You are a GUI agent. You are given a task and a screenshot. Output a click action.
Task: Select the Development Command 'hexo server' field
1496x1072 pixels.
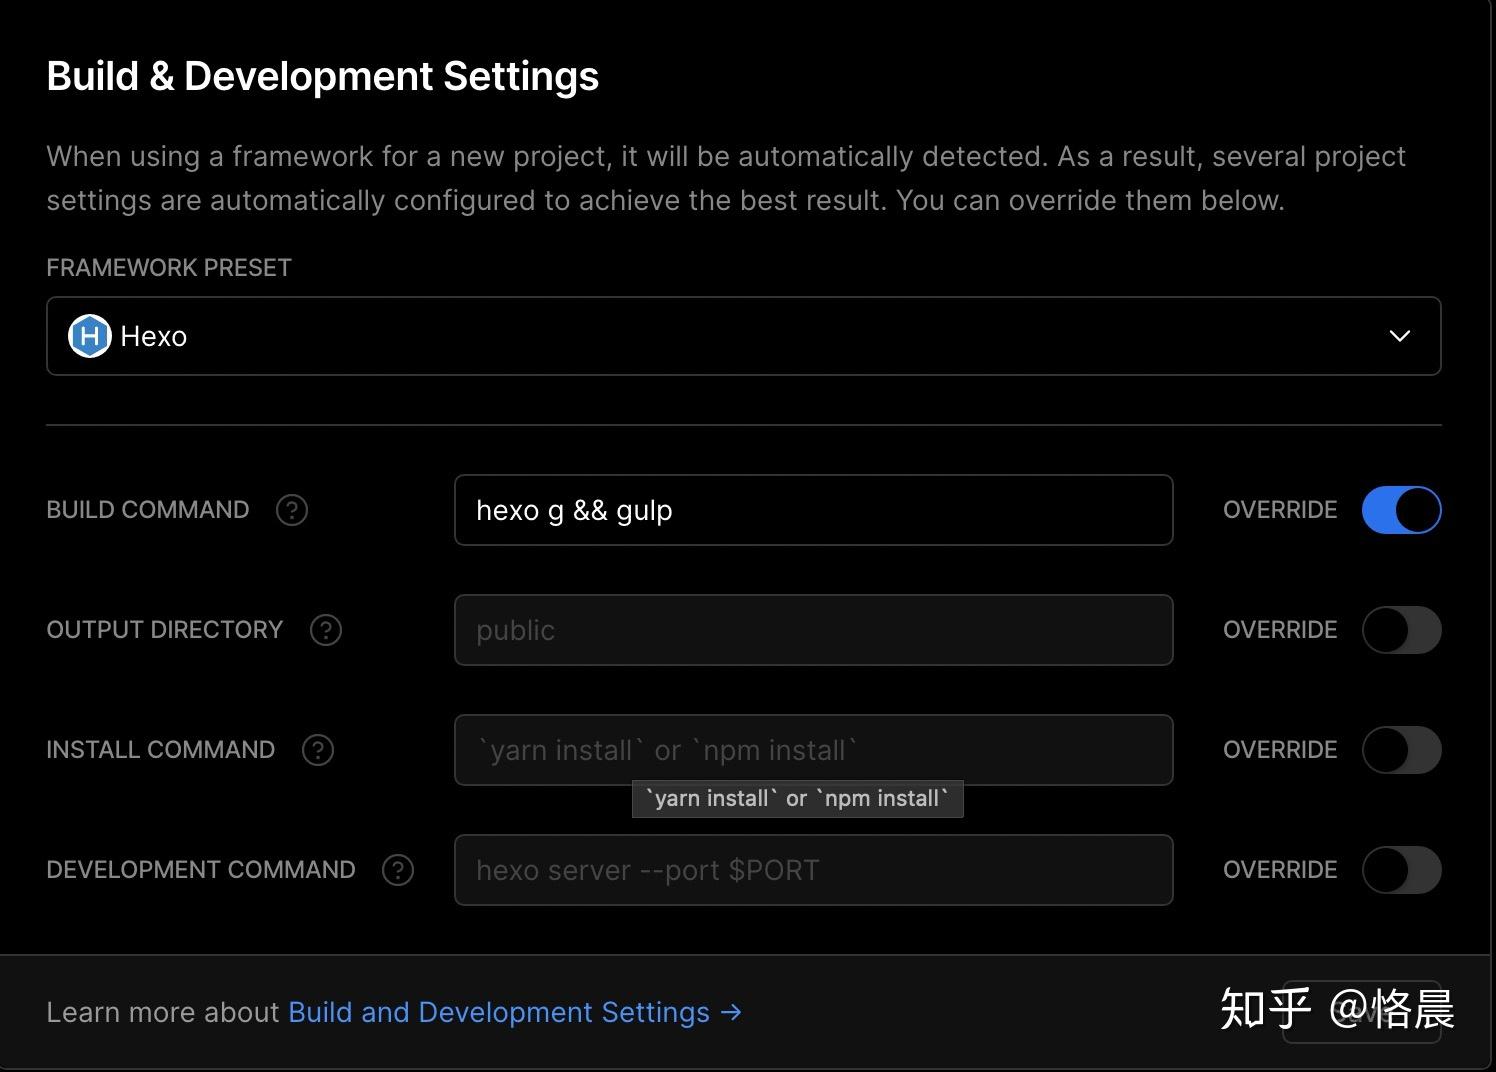coord(812,870)
